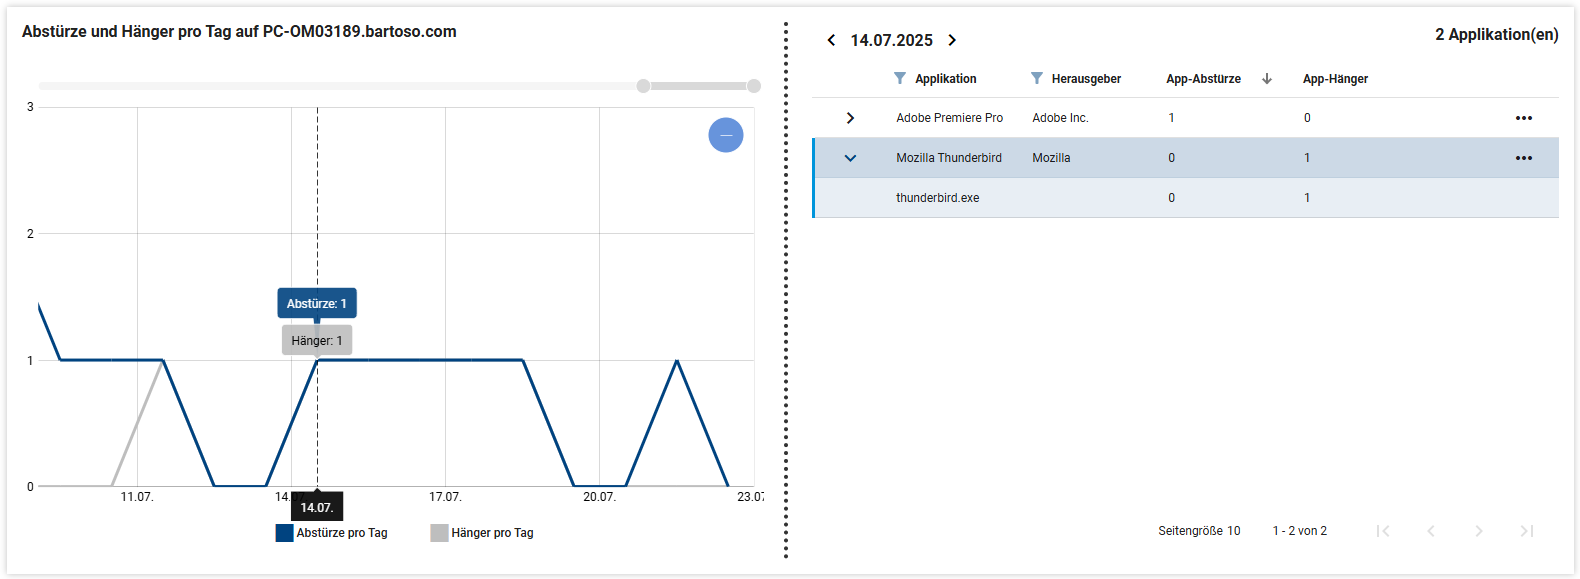Sort by App-Abstürze column header
The image size is (1580, 579).
(x=1203, y=79)
